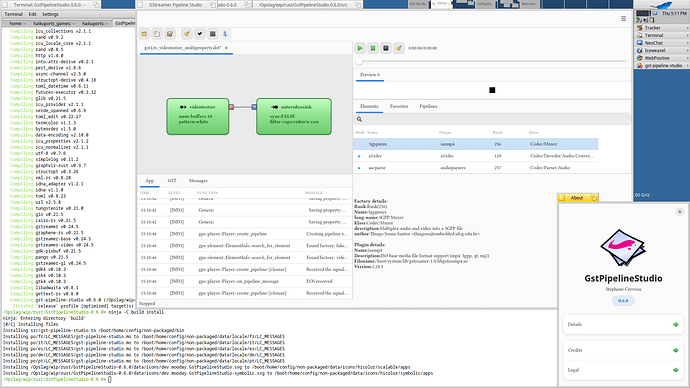
Task: Click the red src pad on videotestsrc
Action: [231, 107]
